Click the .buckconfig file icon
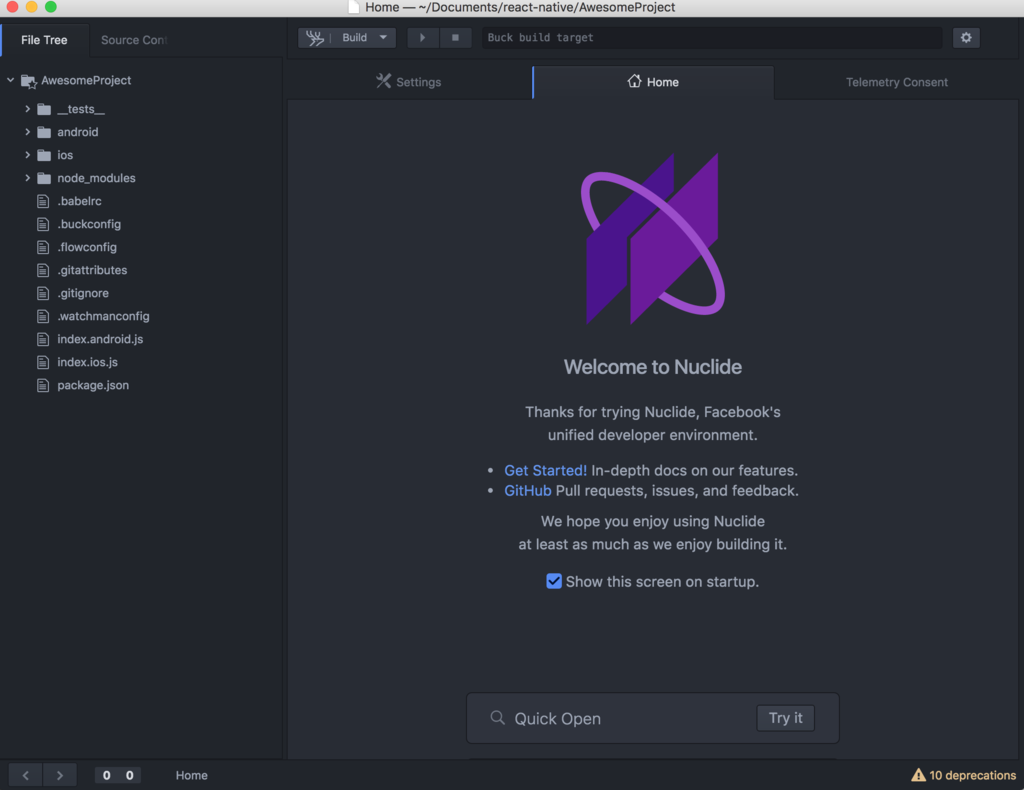 (x=43, y=224)
